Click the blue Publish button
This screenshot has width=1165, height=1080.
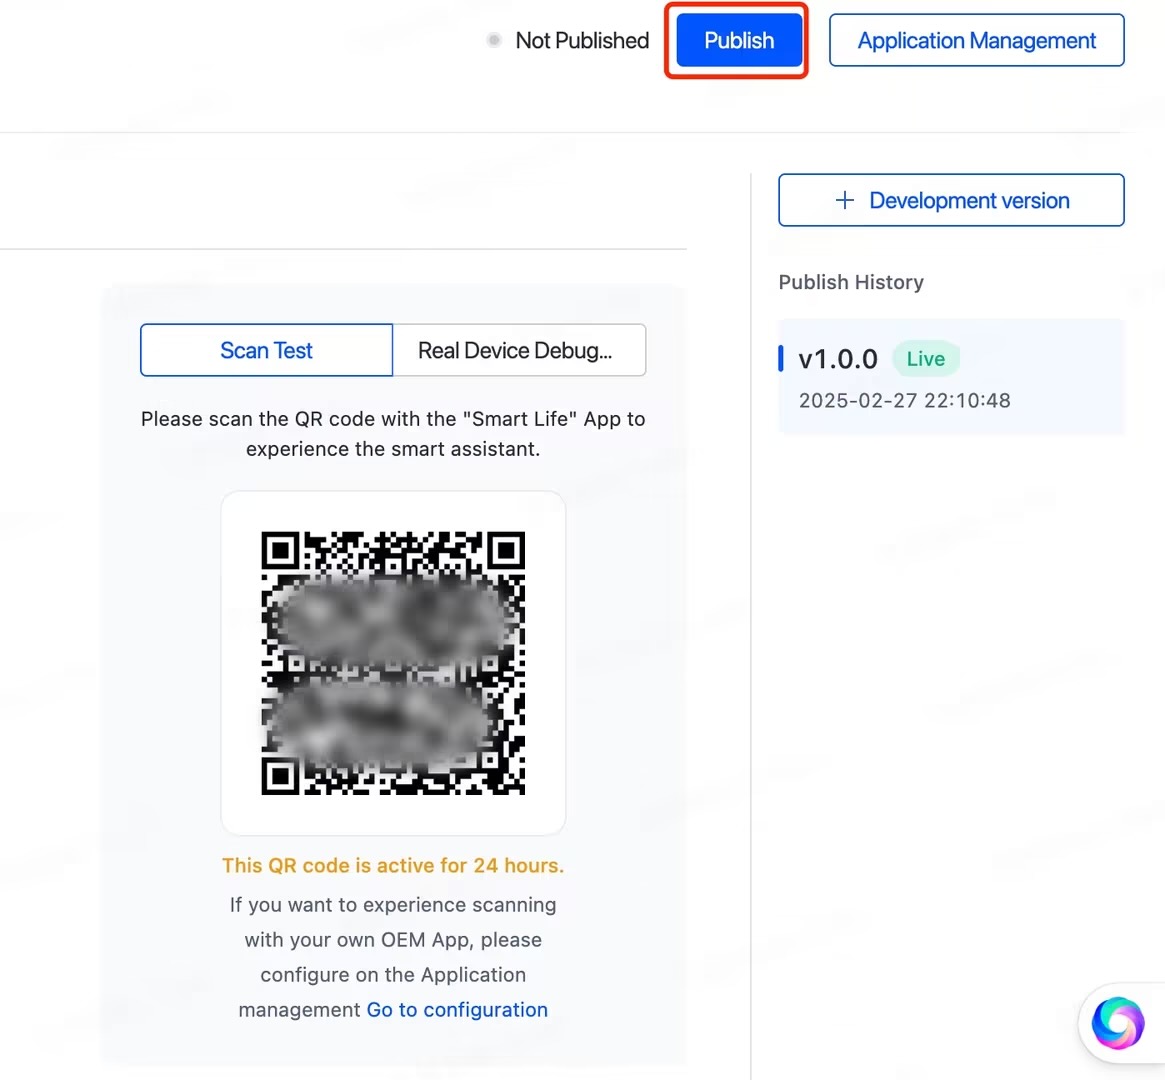[x=738, y=41]
